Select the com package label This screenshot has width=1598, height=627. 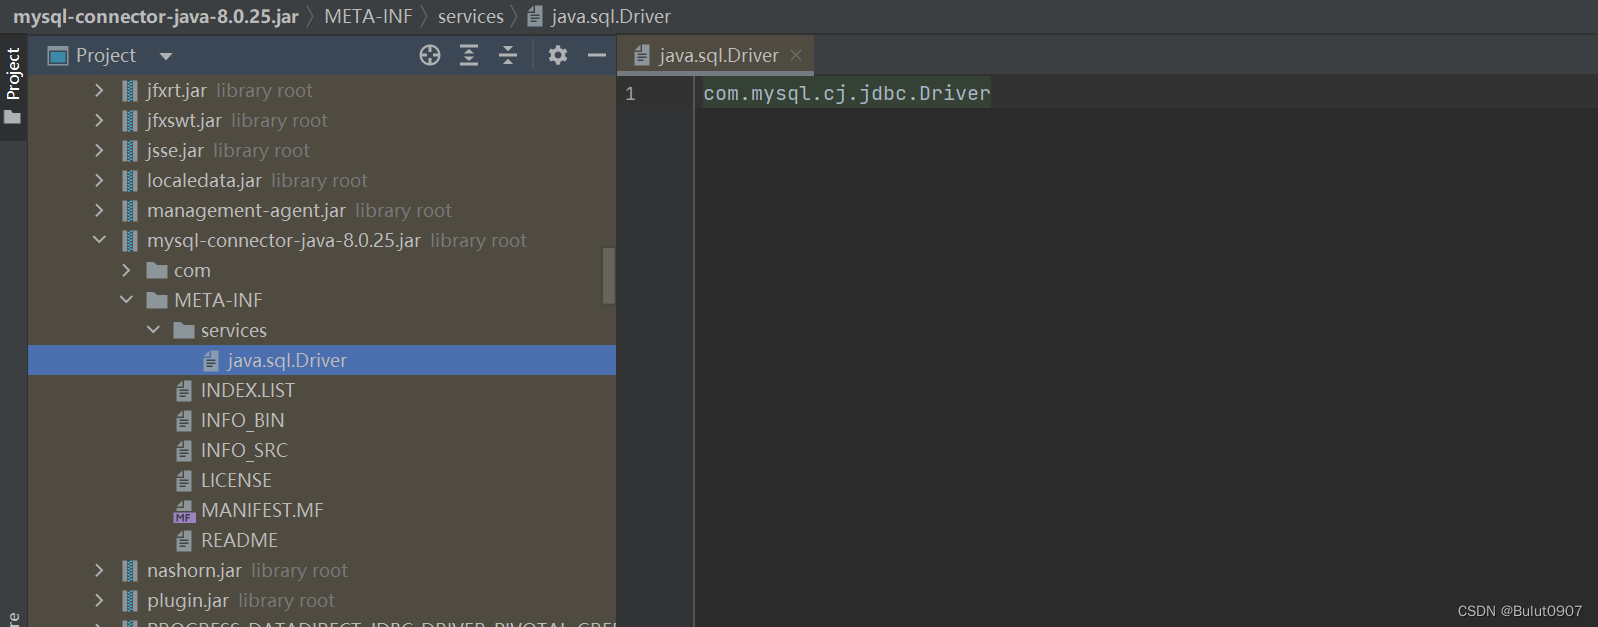192,271
